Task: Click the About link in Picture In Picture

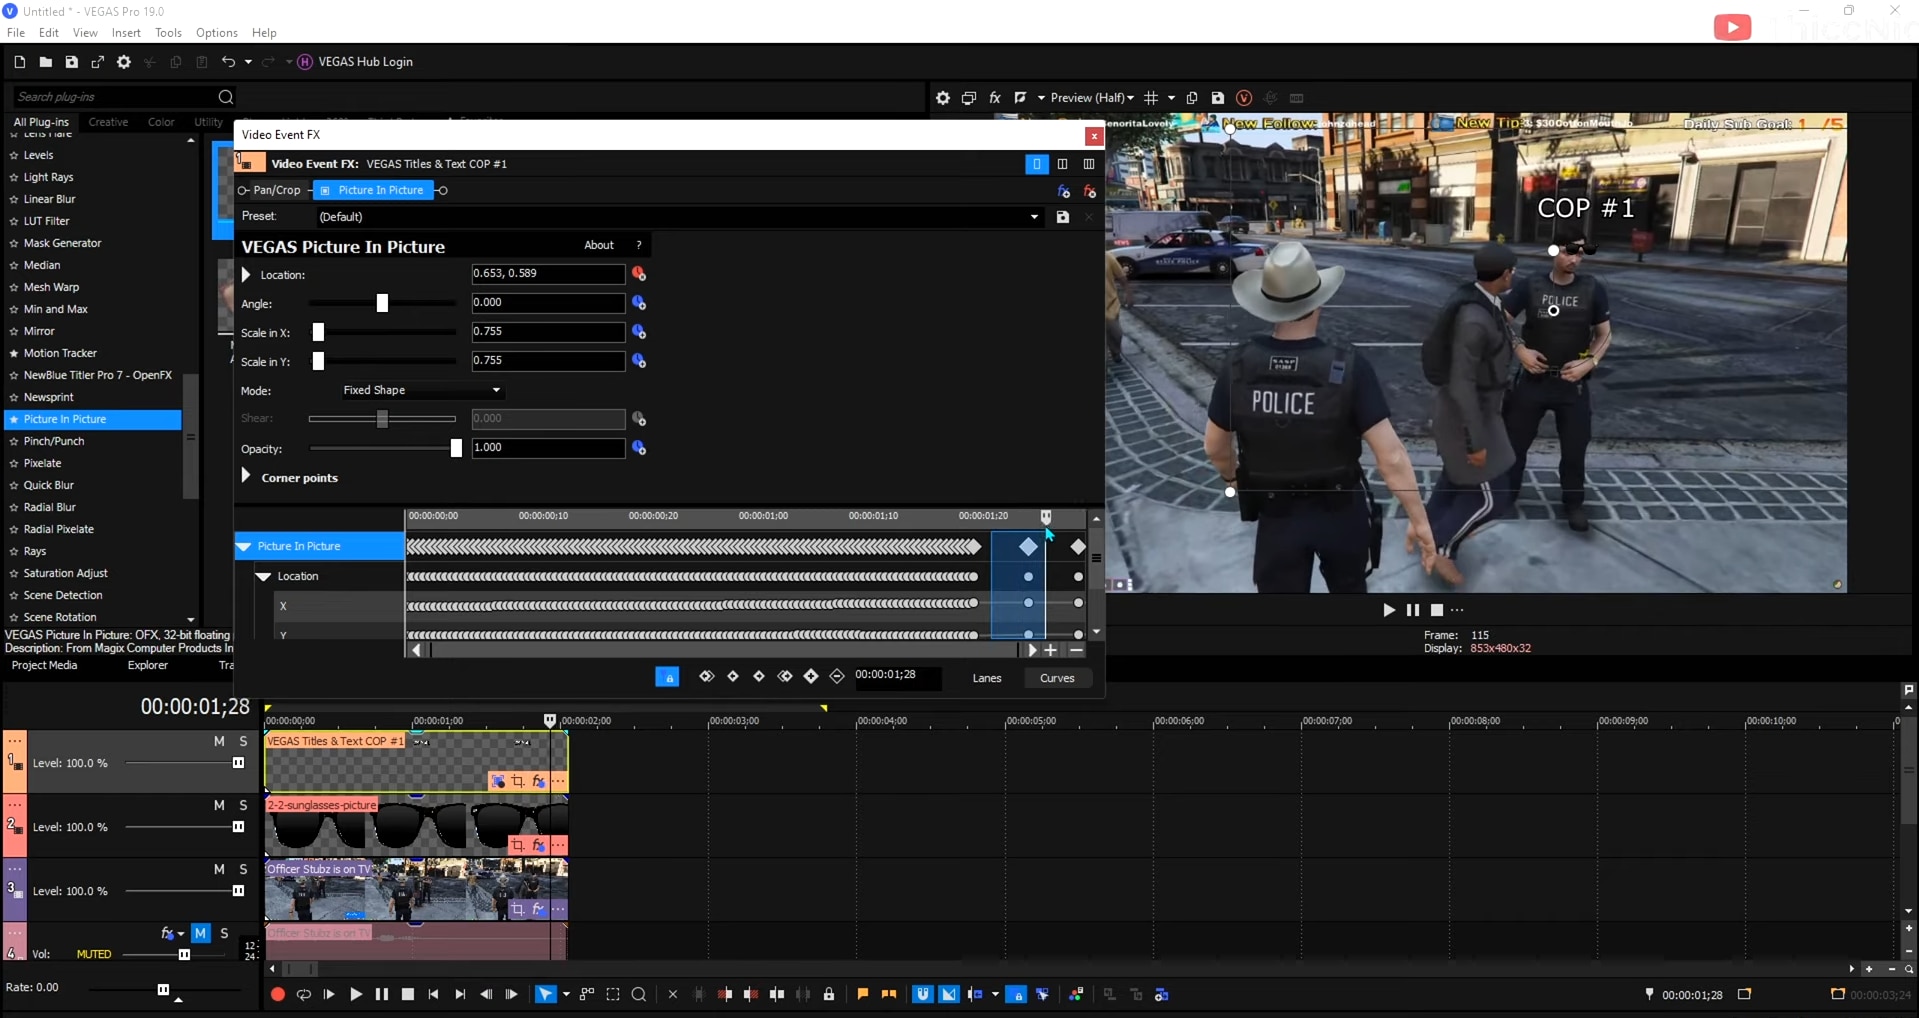Action: (599, 245)
